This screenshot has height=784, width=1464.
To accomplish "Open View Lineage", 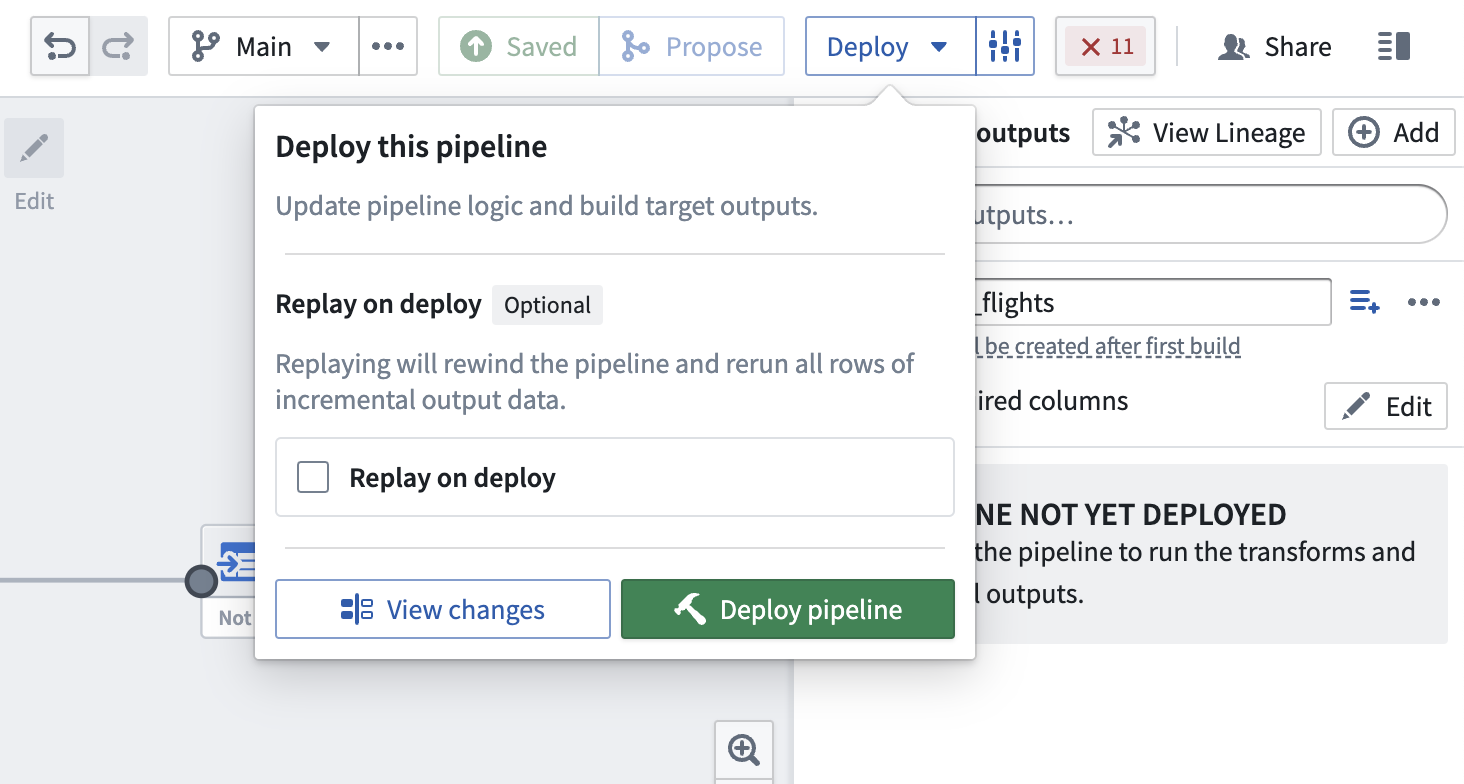I will click(1207, 132).
